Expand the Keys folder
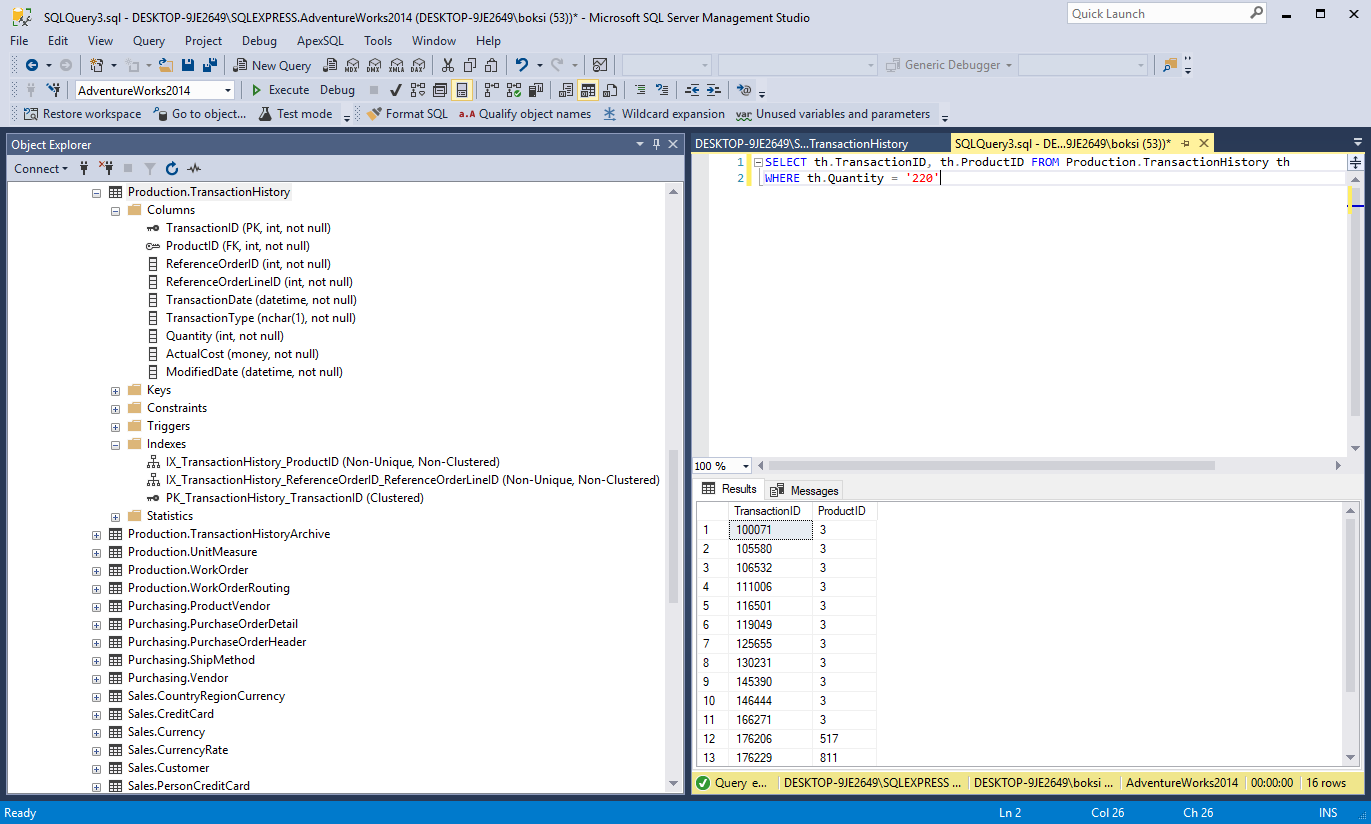This screenshot has width=1371, height=824. [116, 390]
